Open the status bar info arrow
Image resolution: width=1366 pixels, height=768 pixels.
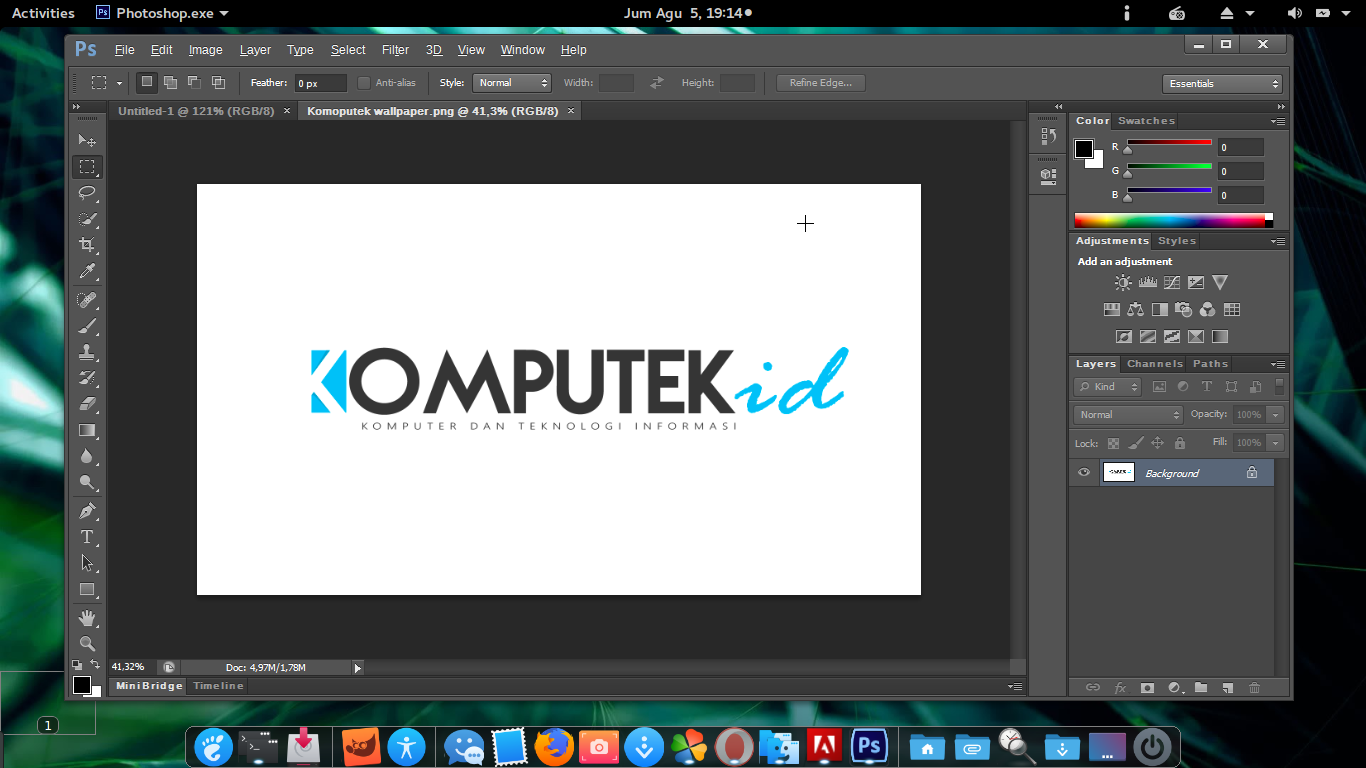coord(357,667)
